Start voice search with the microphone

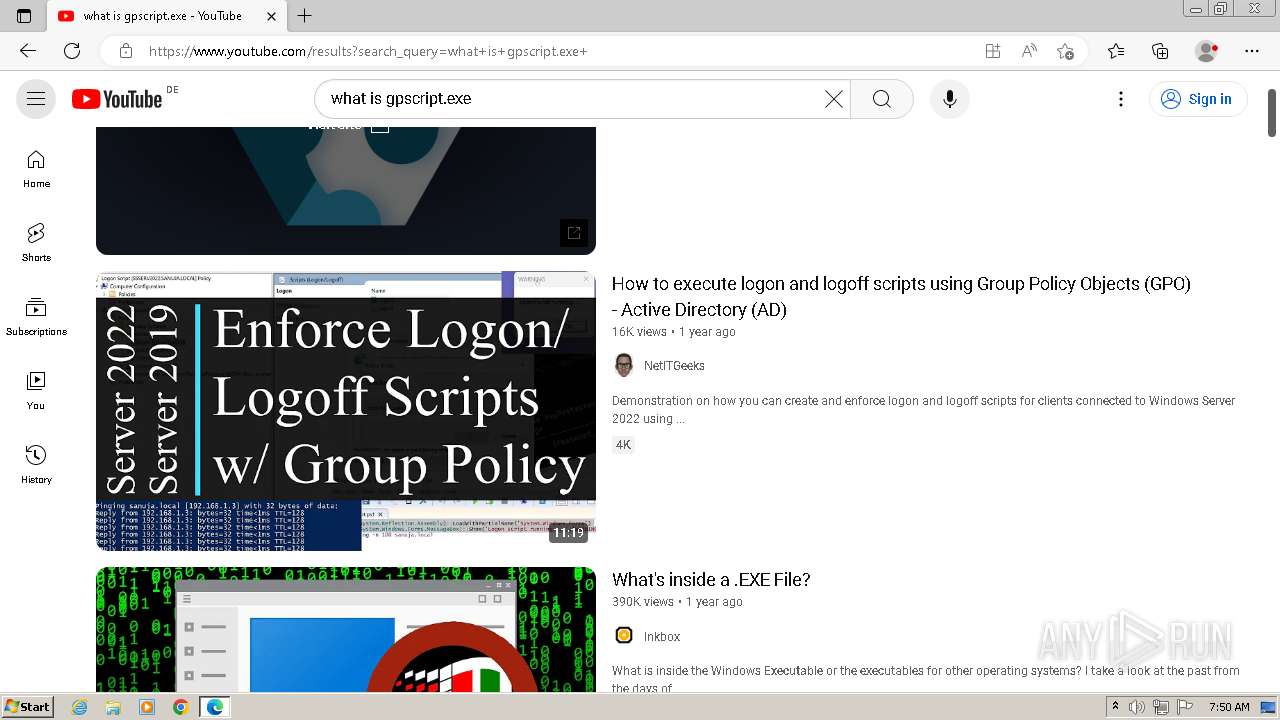point(950,99)
